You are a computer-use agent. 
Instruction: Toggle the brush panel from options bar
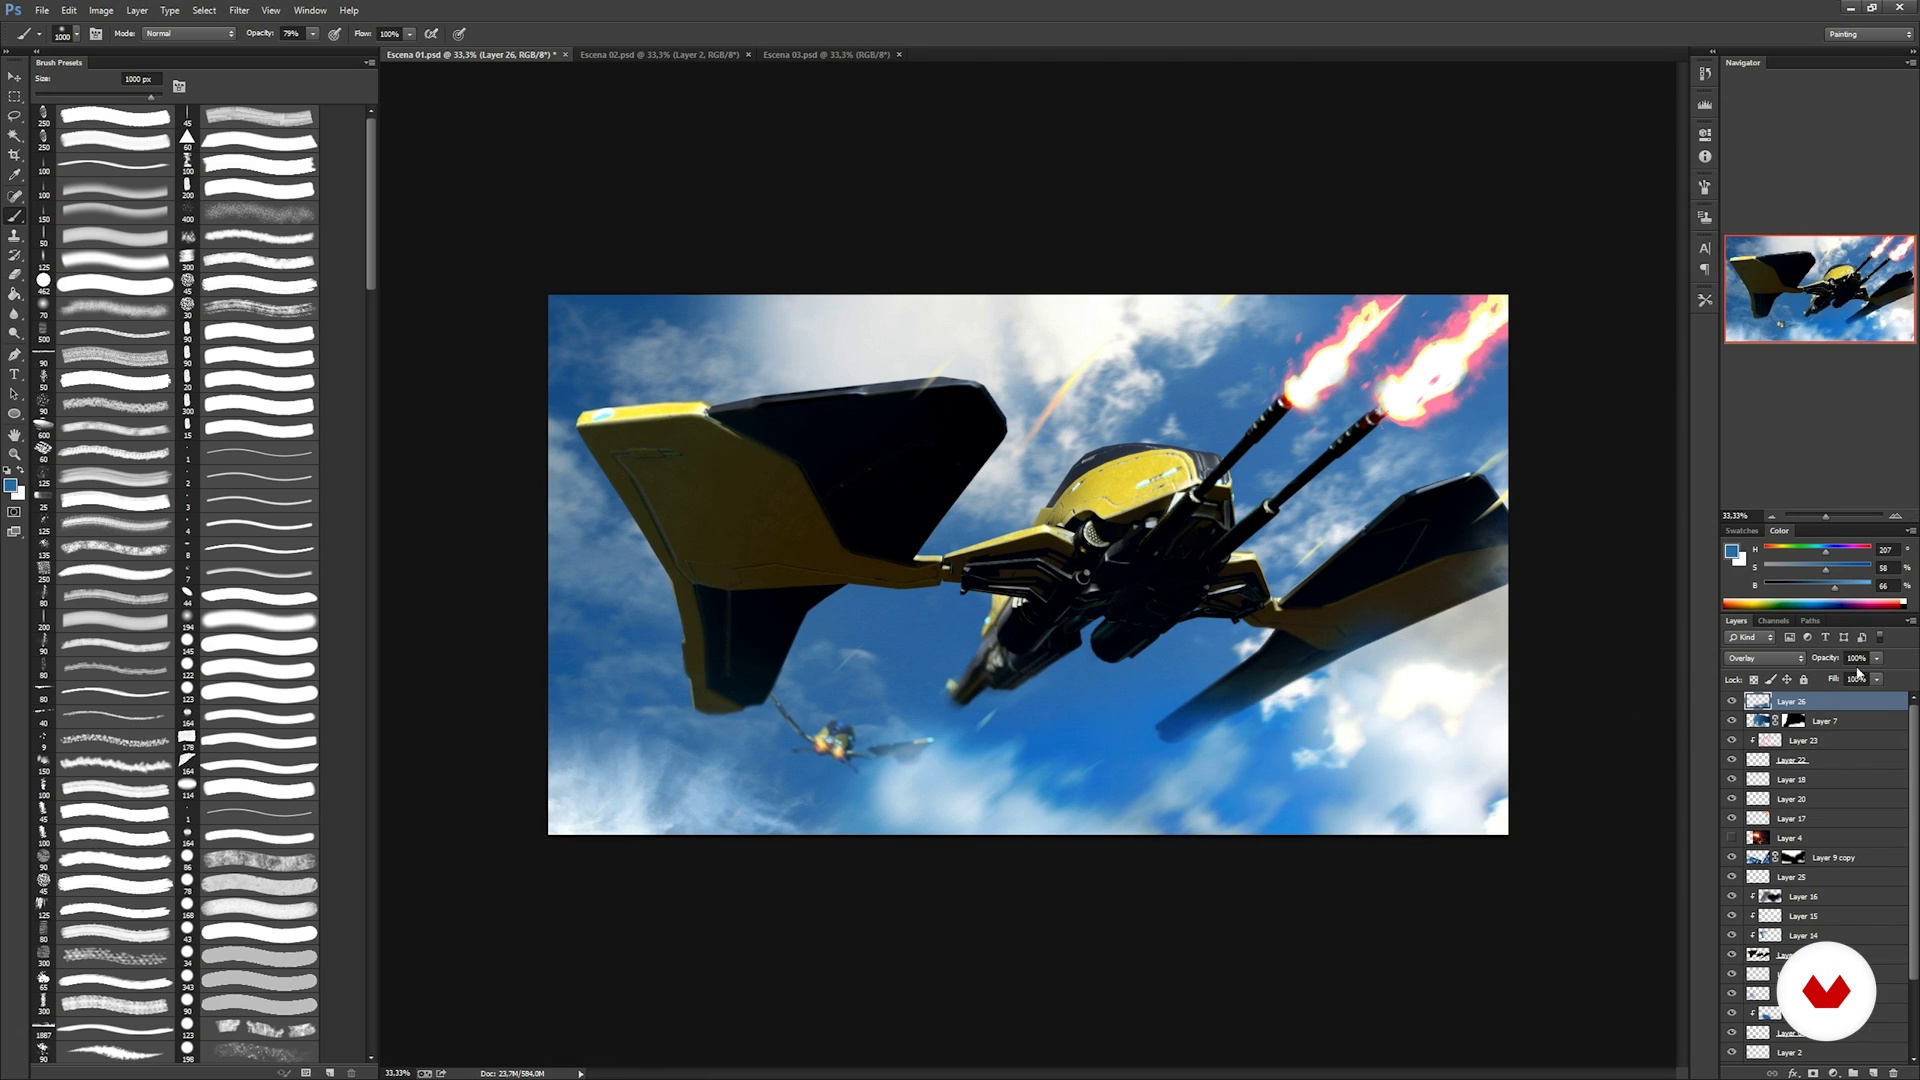point(96,34)
